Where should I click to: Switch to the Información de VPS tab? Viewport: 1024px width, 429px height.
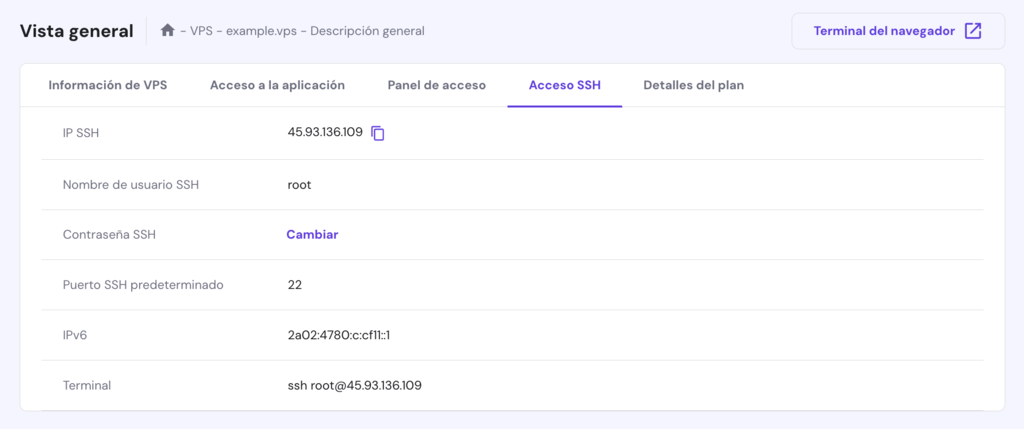(x=108, y=85)
